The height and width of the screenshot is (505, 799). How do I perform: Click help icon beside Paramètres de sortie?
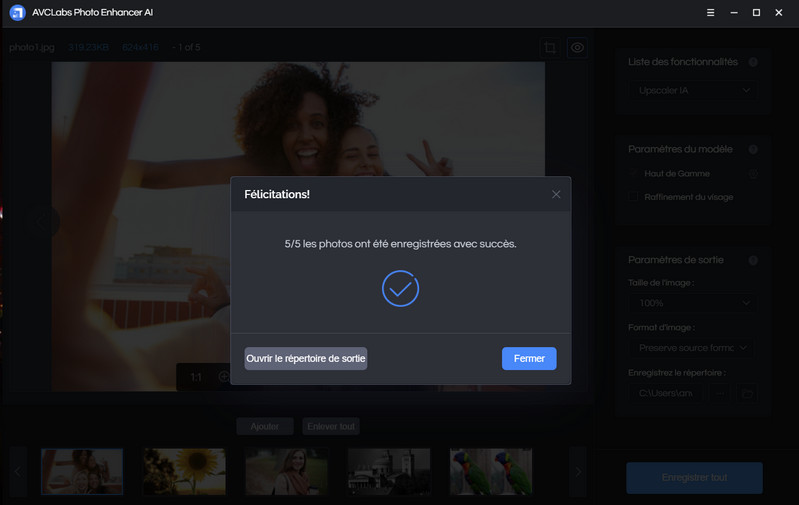pyautogui.click(x=753, y=260)
